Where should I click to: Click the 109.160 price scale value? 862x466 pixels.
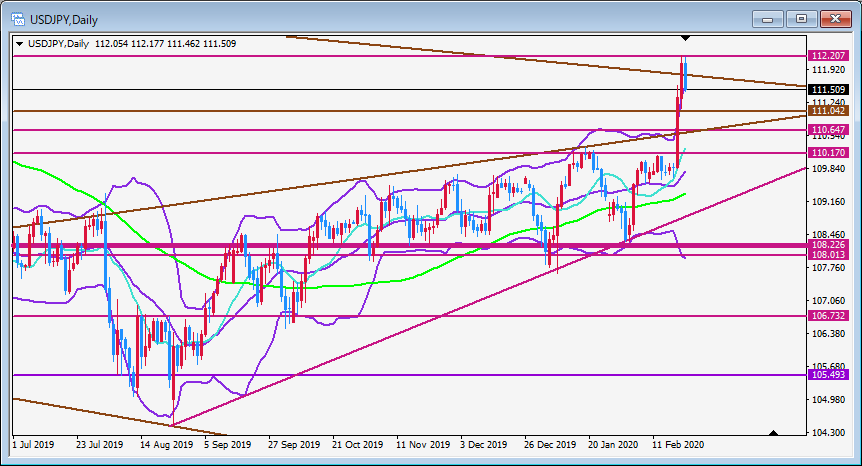(828, 202)
